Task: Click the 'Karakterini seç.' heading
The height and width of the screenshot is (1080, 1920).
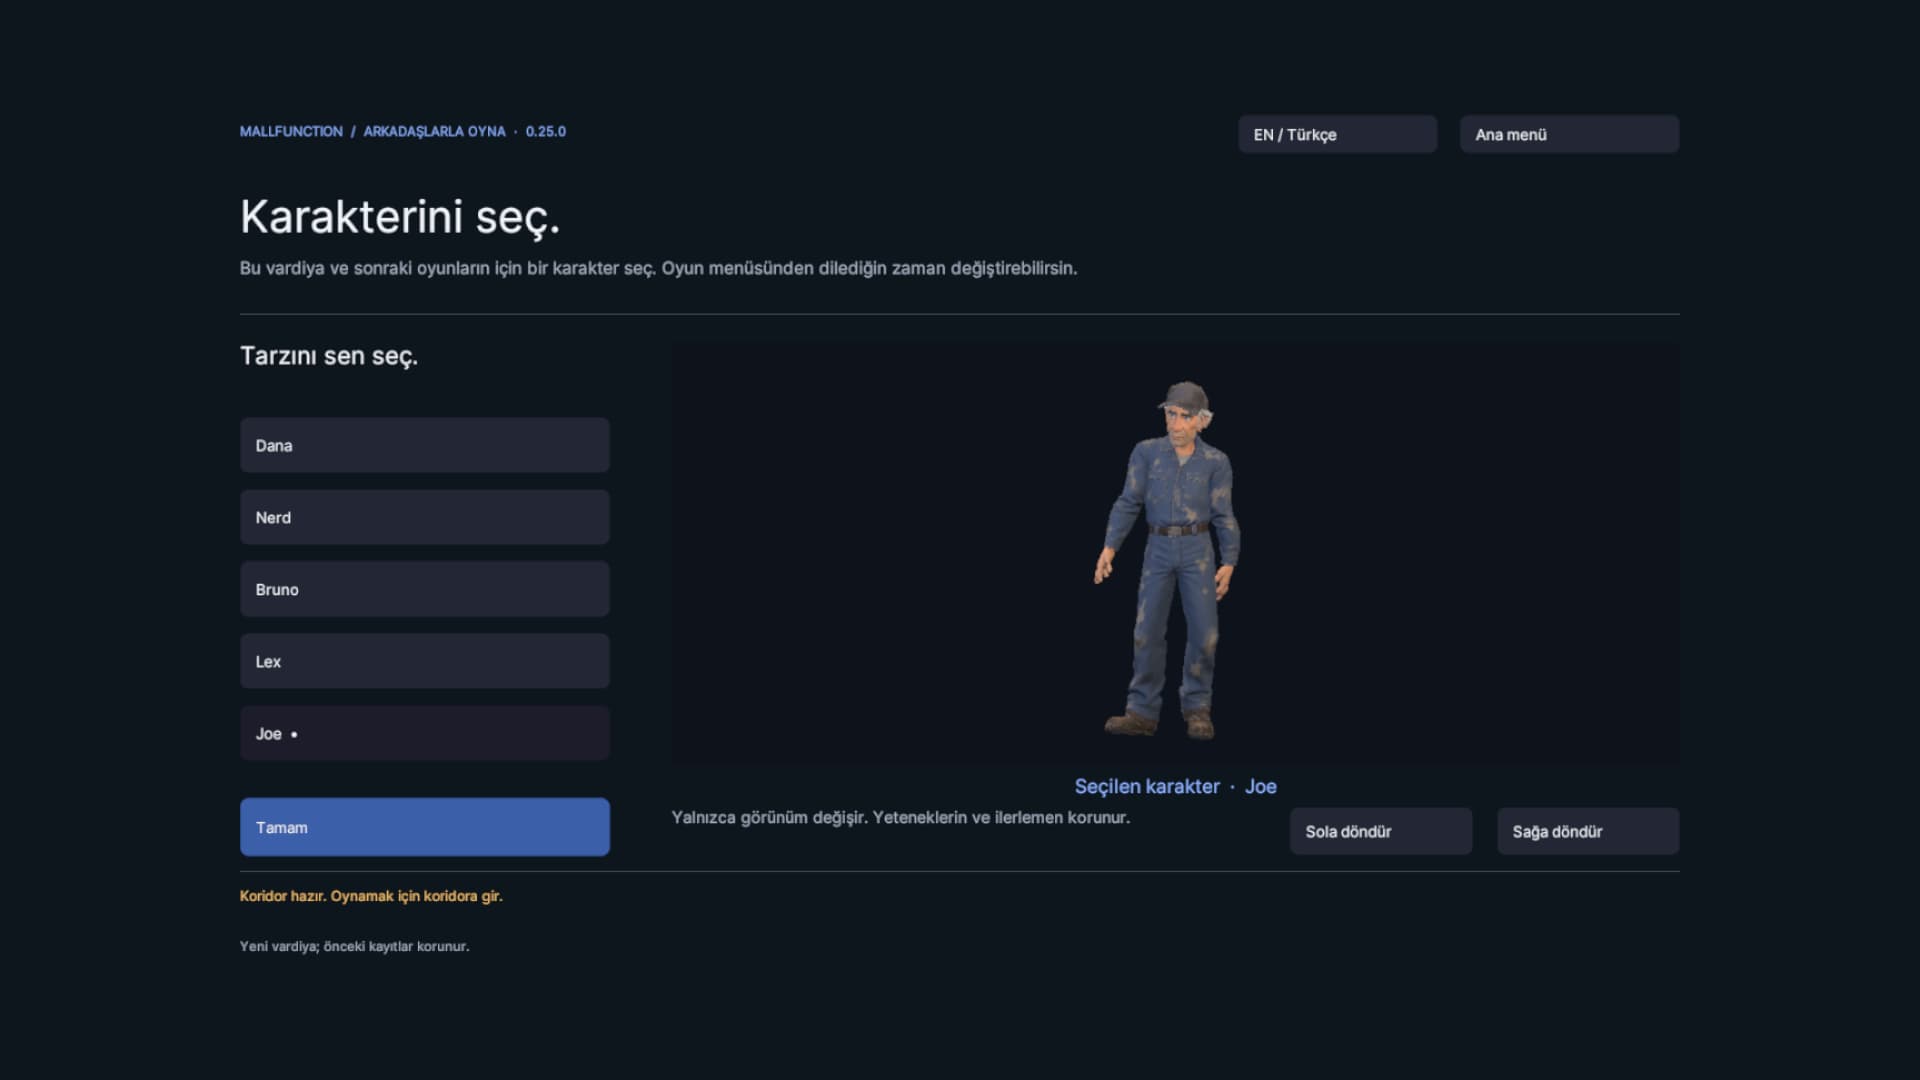Action: coord(400,217)
